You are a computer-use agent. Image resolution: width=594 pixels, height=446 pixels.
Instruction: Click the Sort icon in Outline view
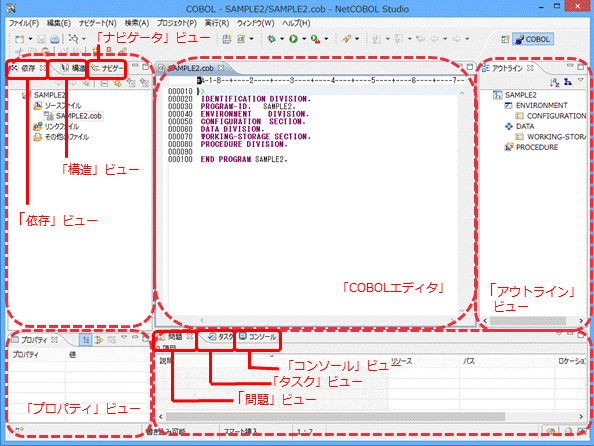pyautogui.click(x=555, y=83)
